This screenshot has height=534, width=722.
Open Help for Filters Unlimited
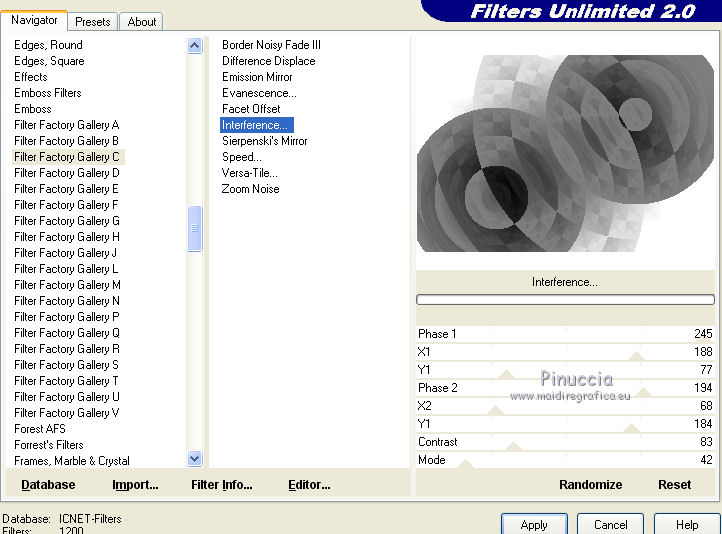click(x=687, y=525)
